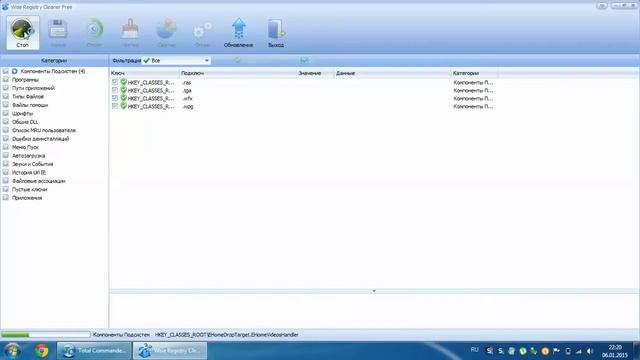Toggle checkbox for the .ras registry entry

[x=115, y=82]
